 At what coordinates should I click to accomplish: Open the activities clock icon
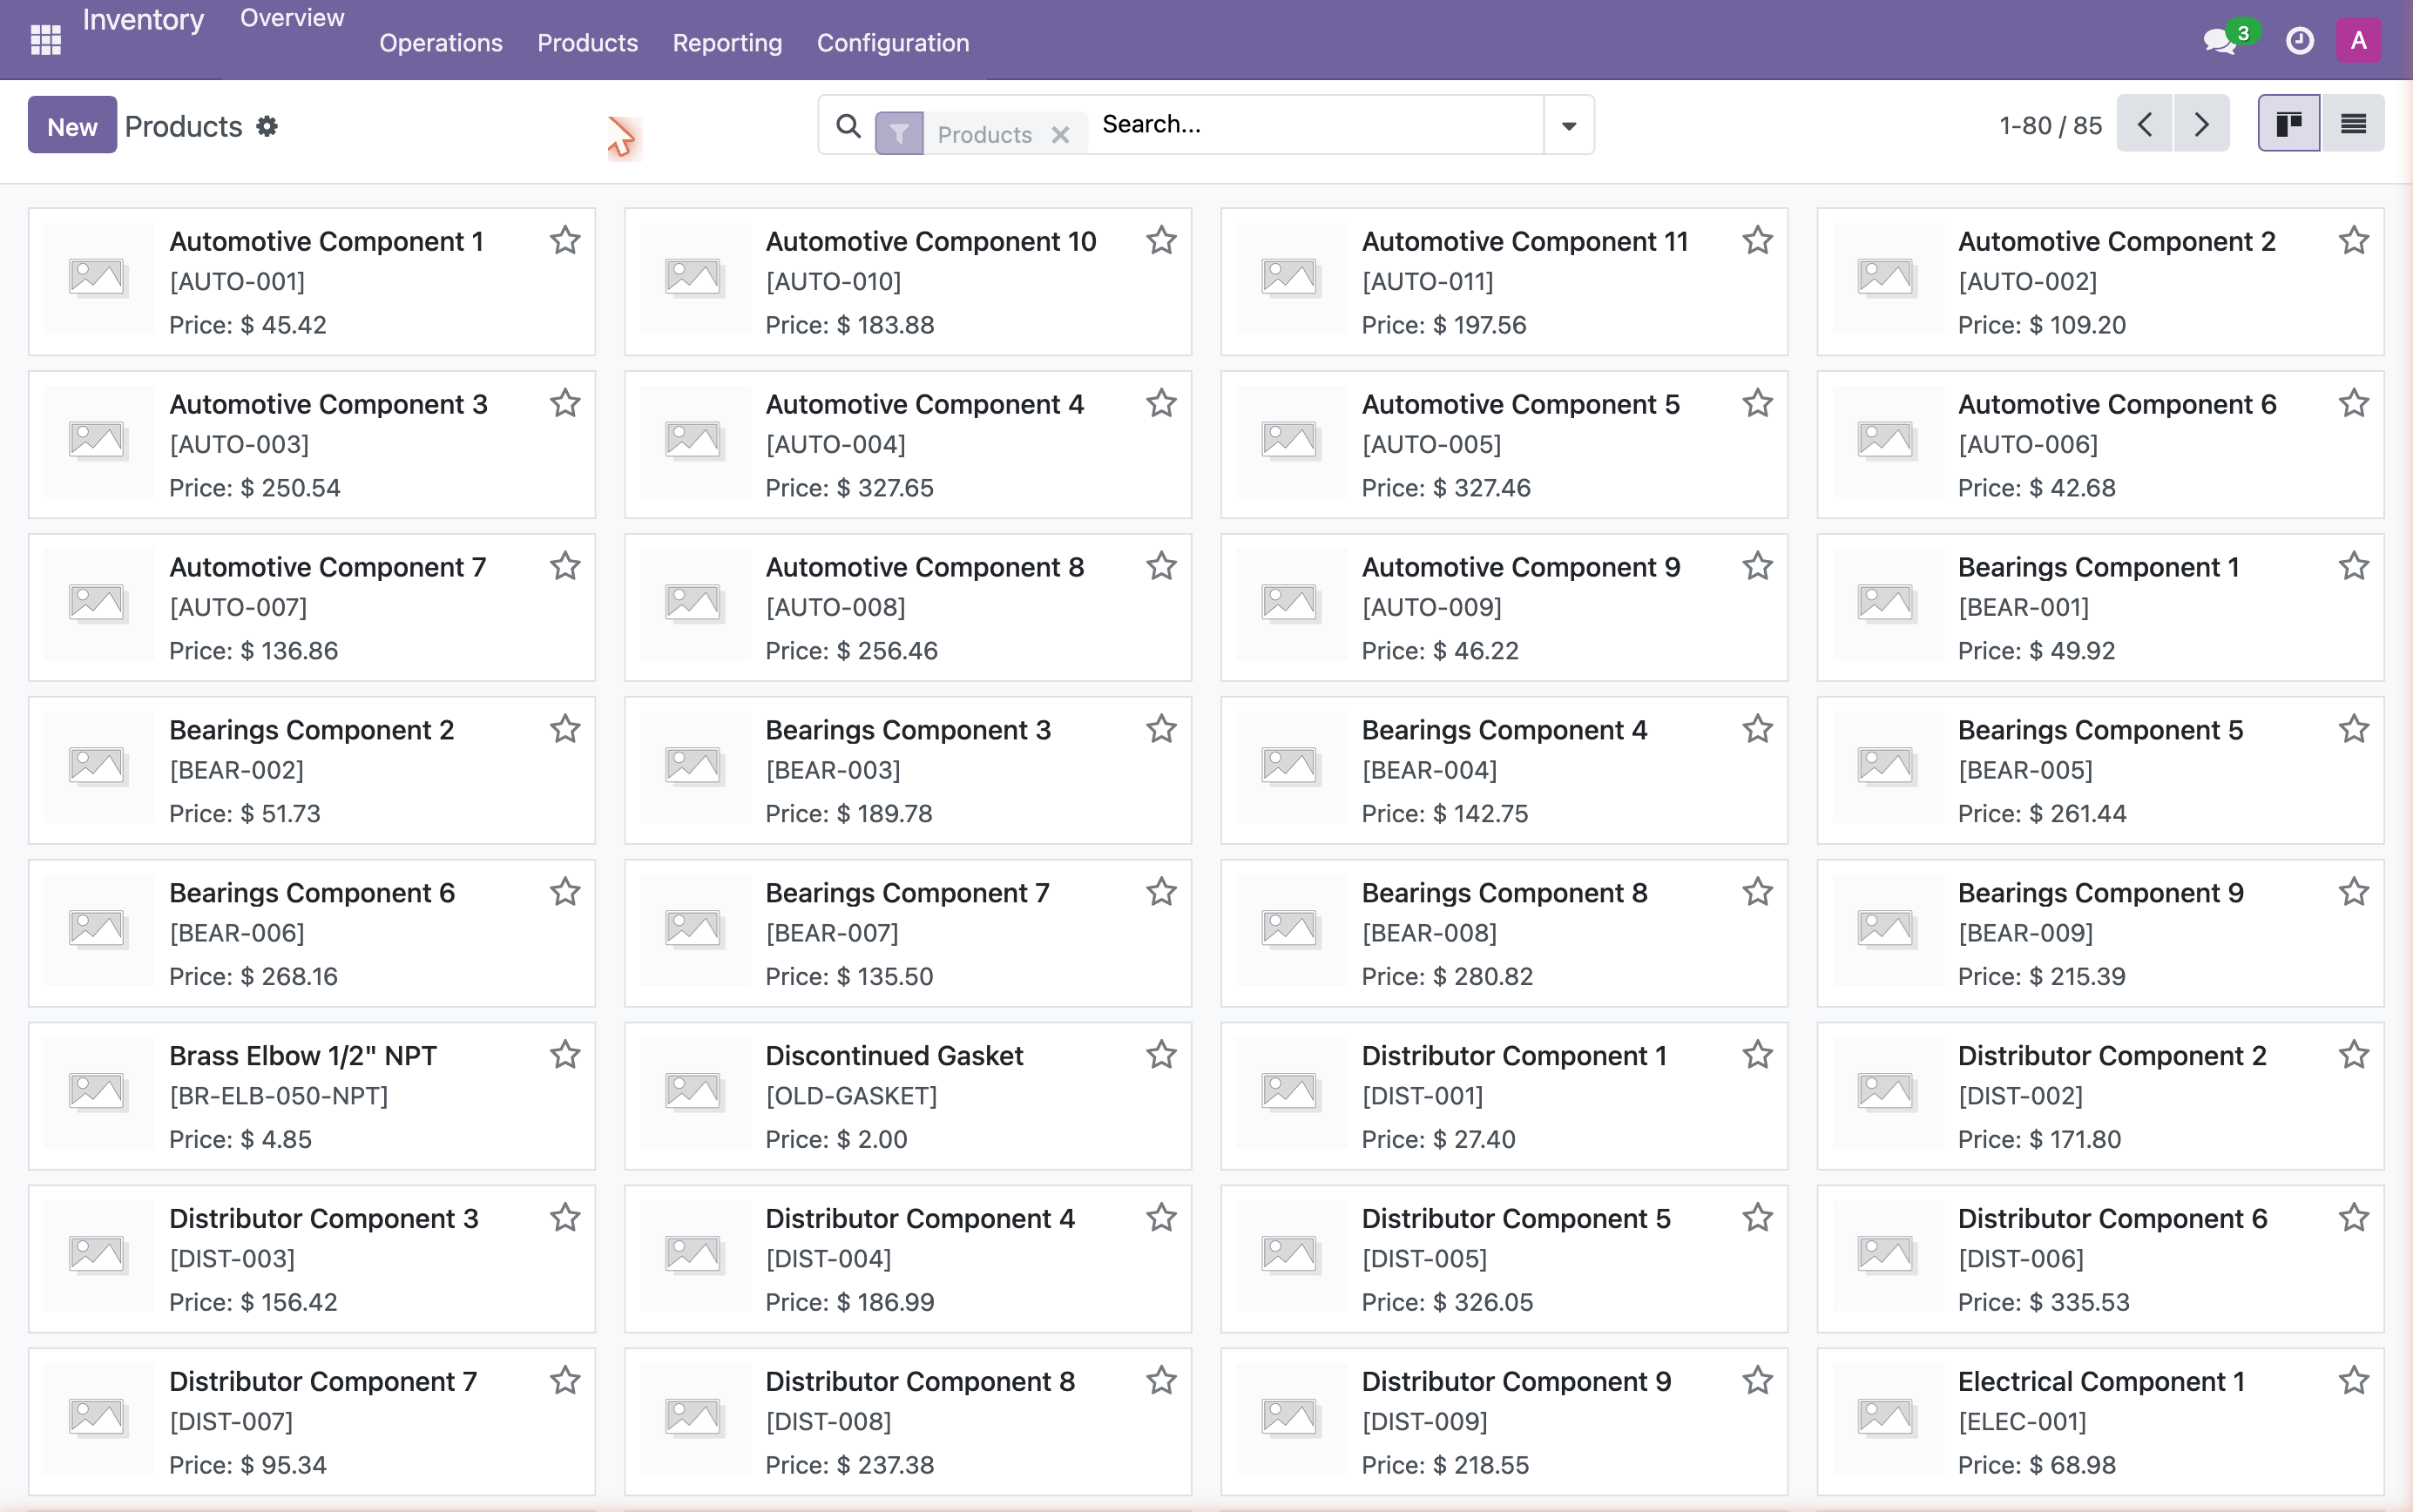(2300, 41)
